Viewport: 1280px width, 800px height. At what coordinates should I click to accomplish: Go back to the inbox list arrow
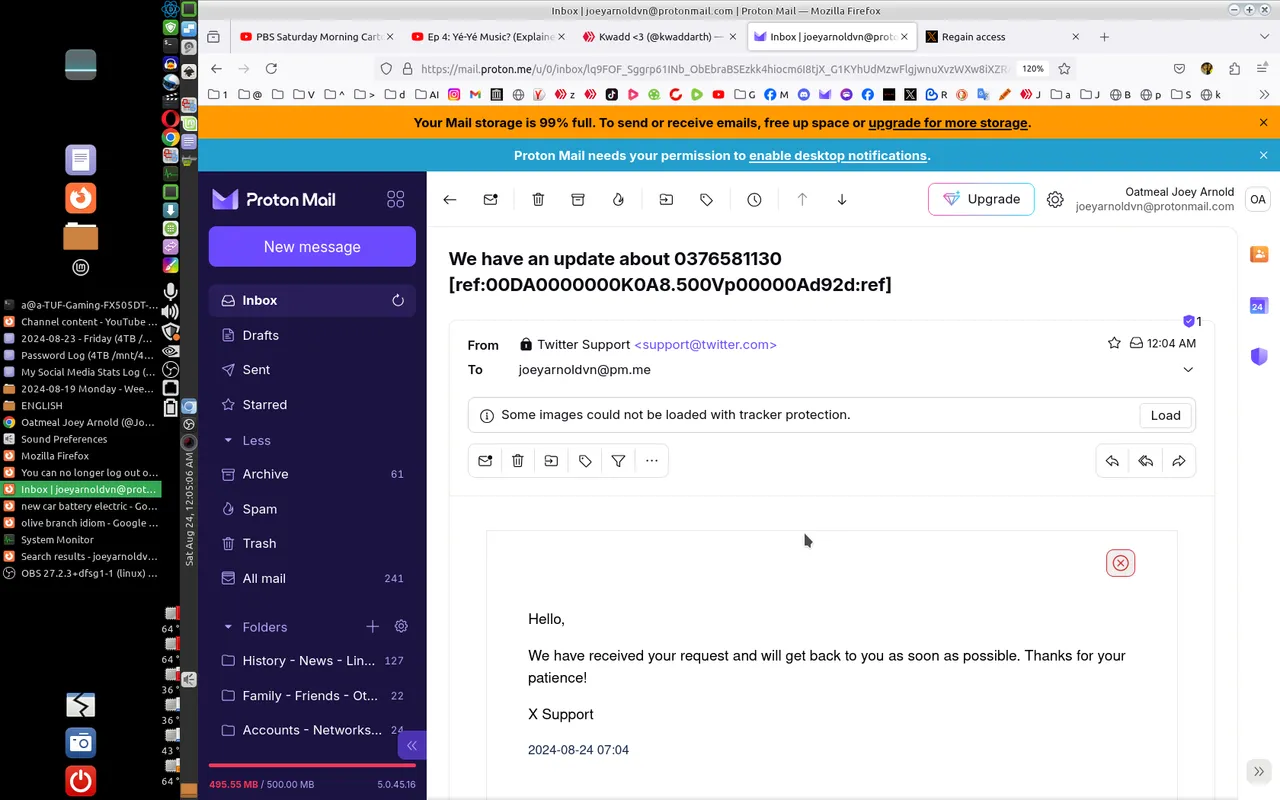point(450,199)
